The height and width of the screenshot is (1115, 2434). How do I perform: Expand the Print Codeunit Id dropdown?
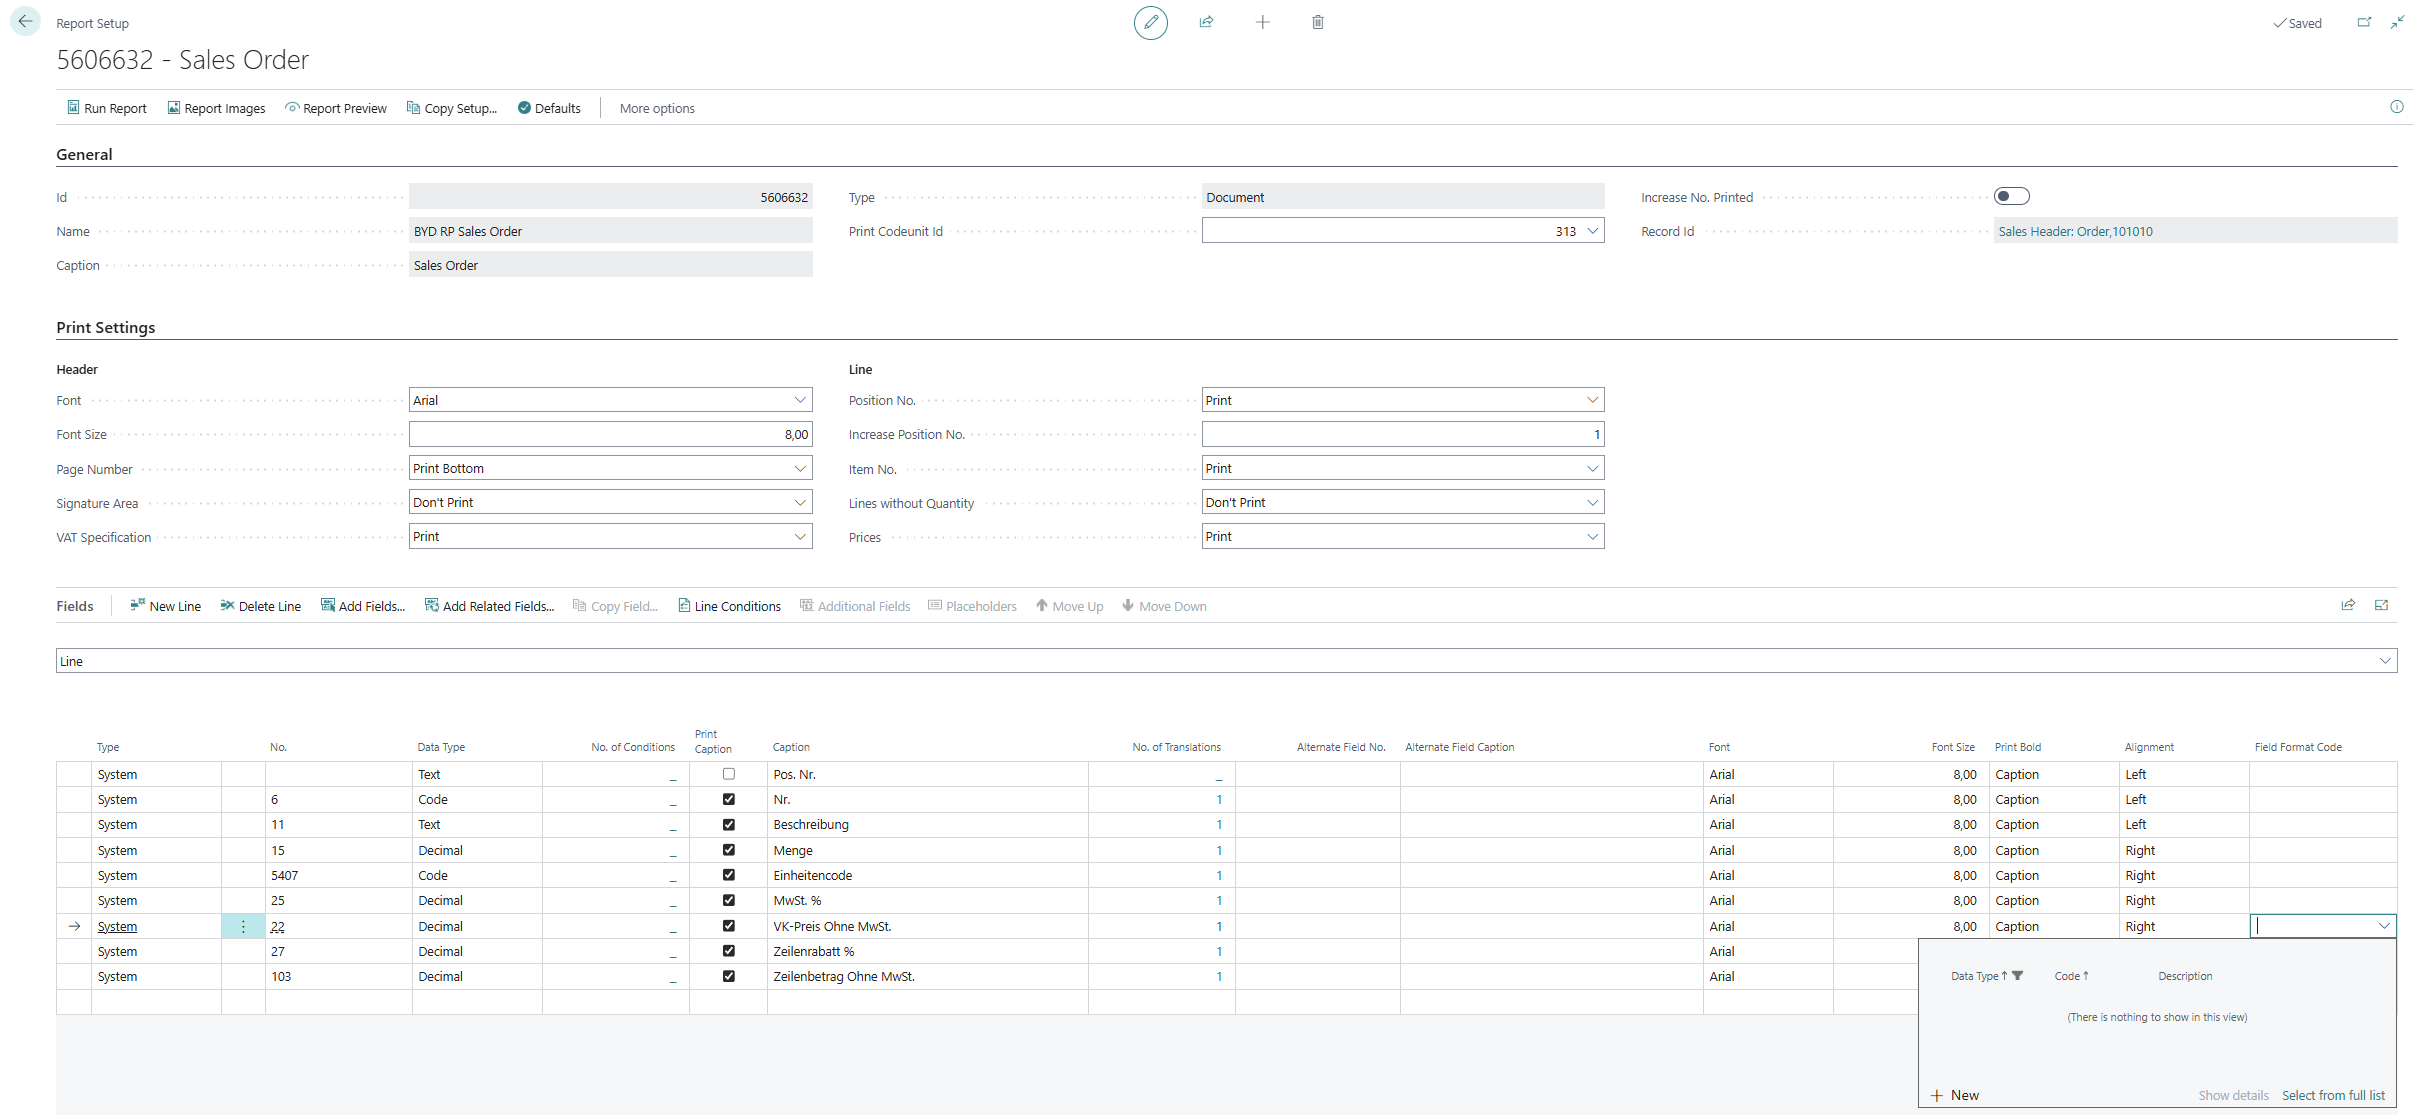(x=1592, y=231)
